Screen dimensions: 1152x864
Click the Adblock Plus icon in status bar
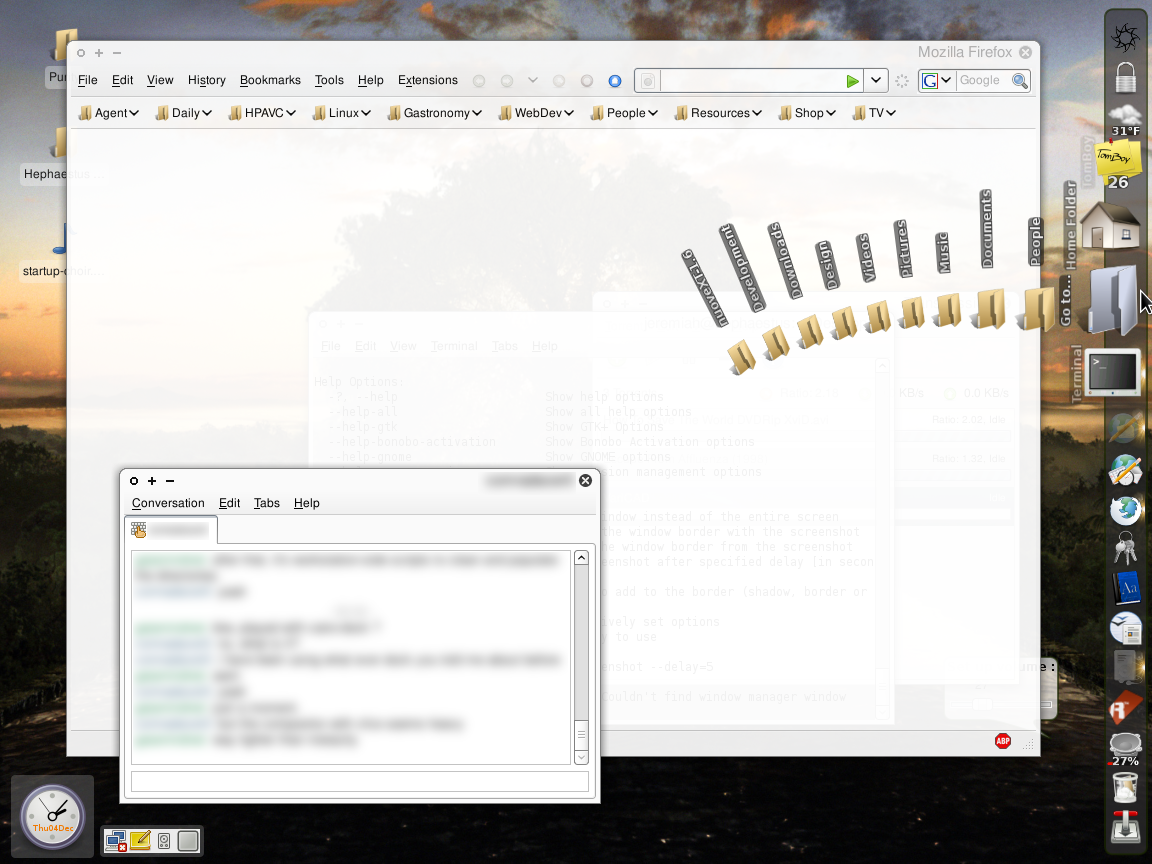(1002, 741)
